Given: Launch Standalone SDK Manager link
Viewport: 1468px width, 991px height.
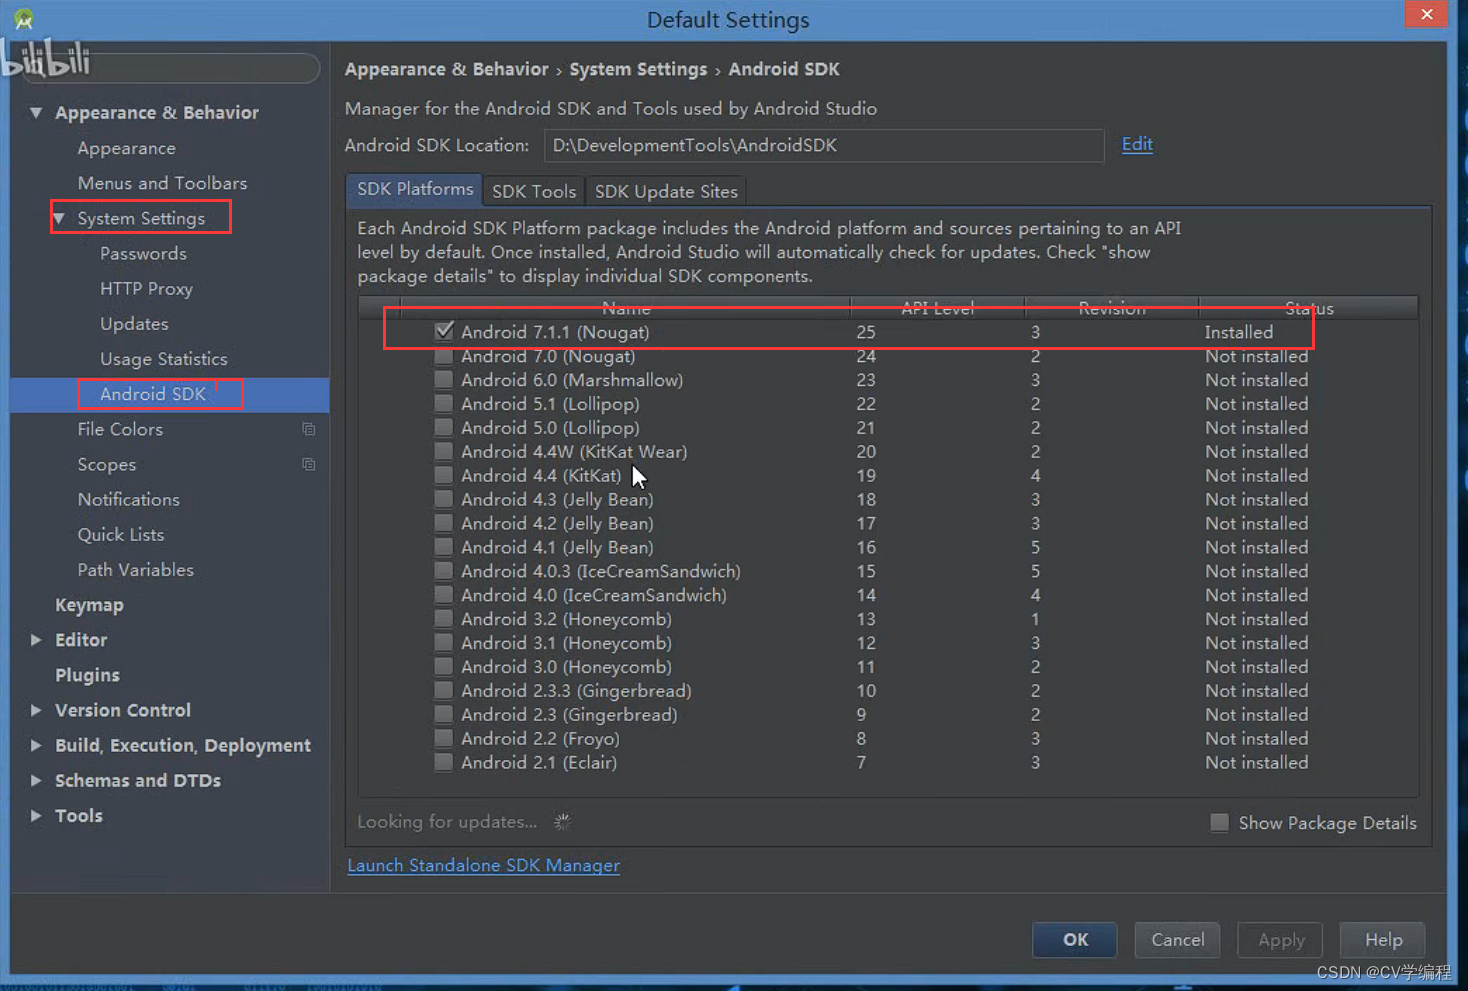Looking at the screenshot, I should coord(483,865).
